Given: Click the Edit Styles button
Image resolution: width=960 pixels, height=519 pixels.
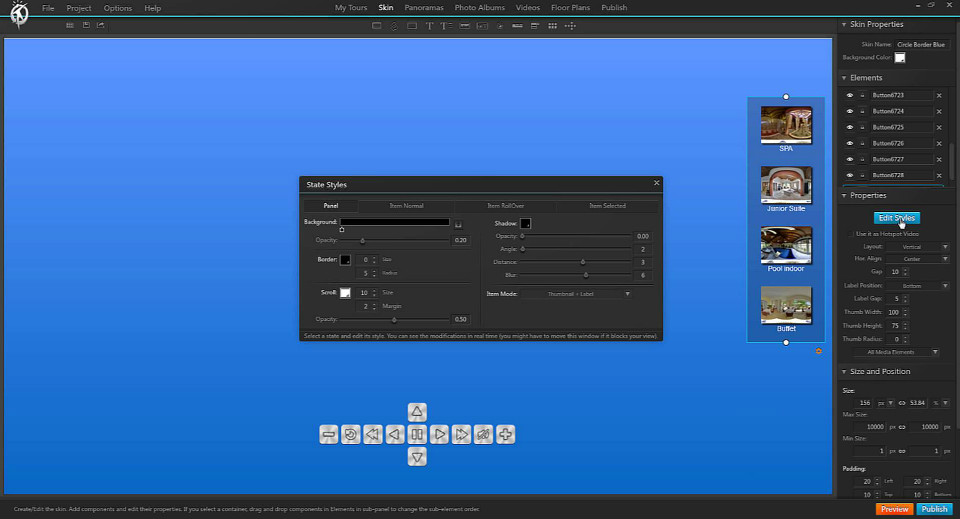Looking at the screenshot, I should (896, 218).
